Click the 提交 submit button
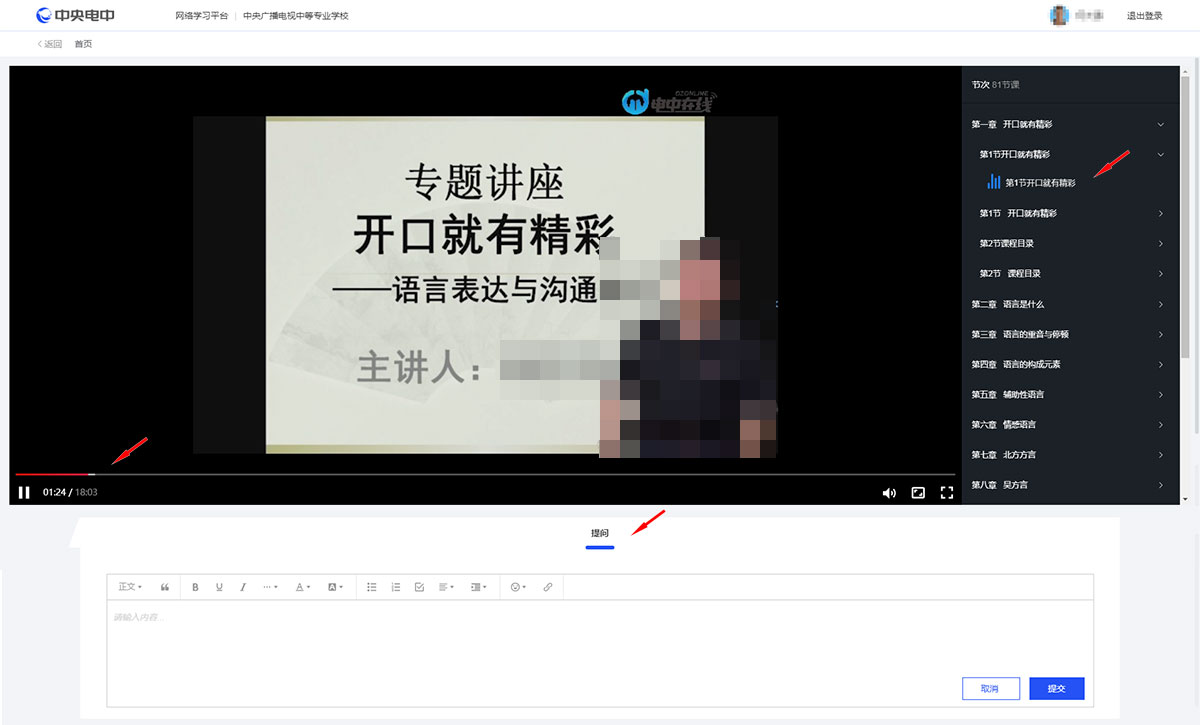The width and height of the screenshot is (1200, 725). tap(1056, 688)
